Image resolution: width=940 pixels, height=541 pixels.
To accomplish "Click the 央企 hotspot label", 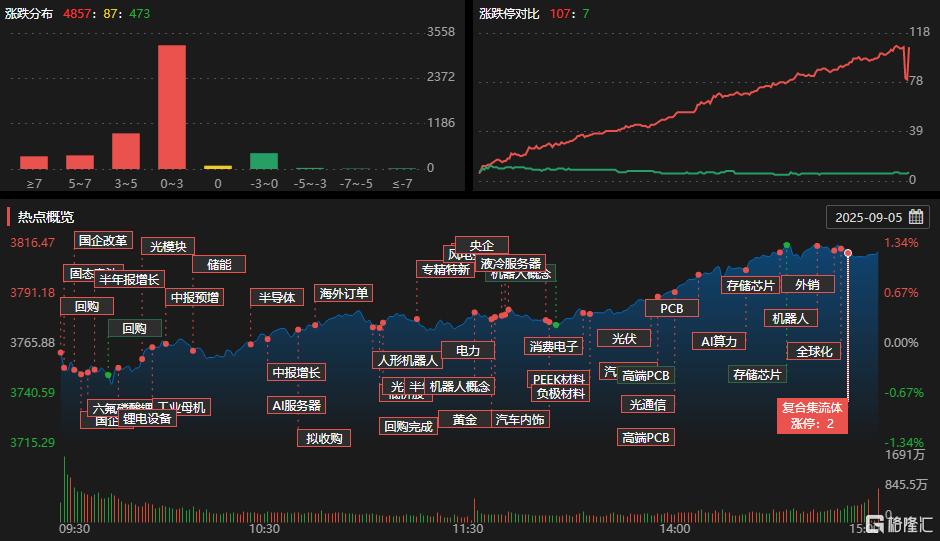I will [481, 245].
